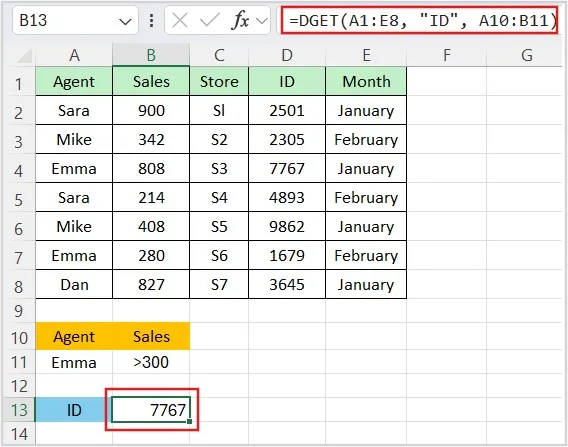Select ID cell 7767 in table row 4
Image resolution: width=568 pixels, height=447 pixels.
[x=287, y=168]
